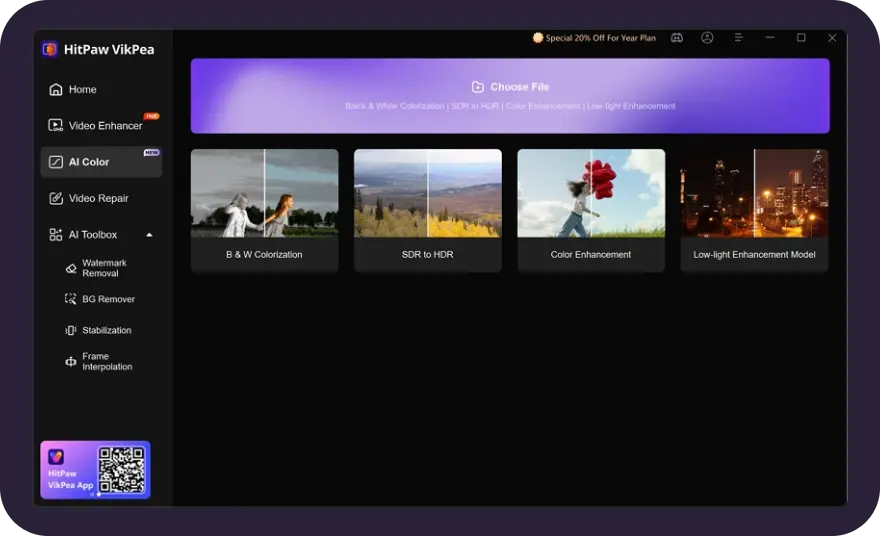Click the HitPaw VikPea title text
Screen dimensions: 880x536
109,49
